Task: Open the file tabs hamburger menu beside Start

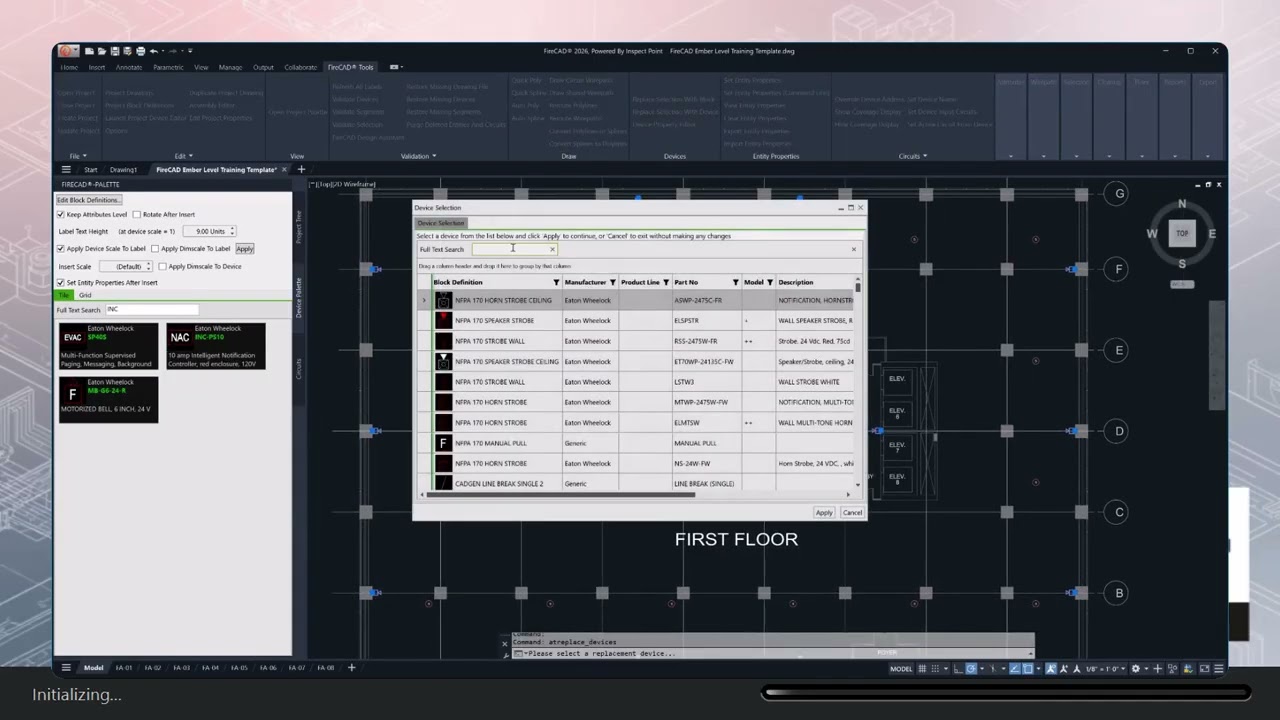Action: tap(66, 169)
